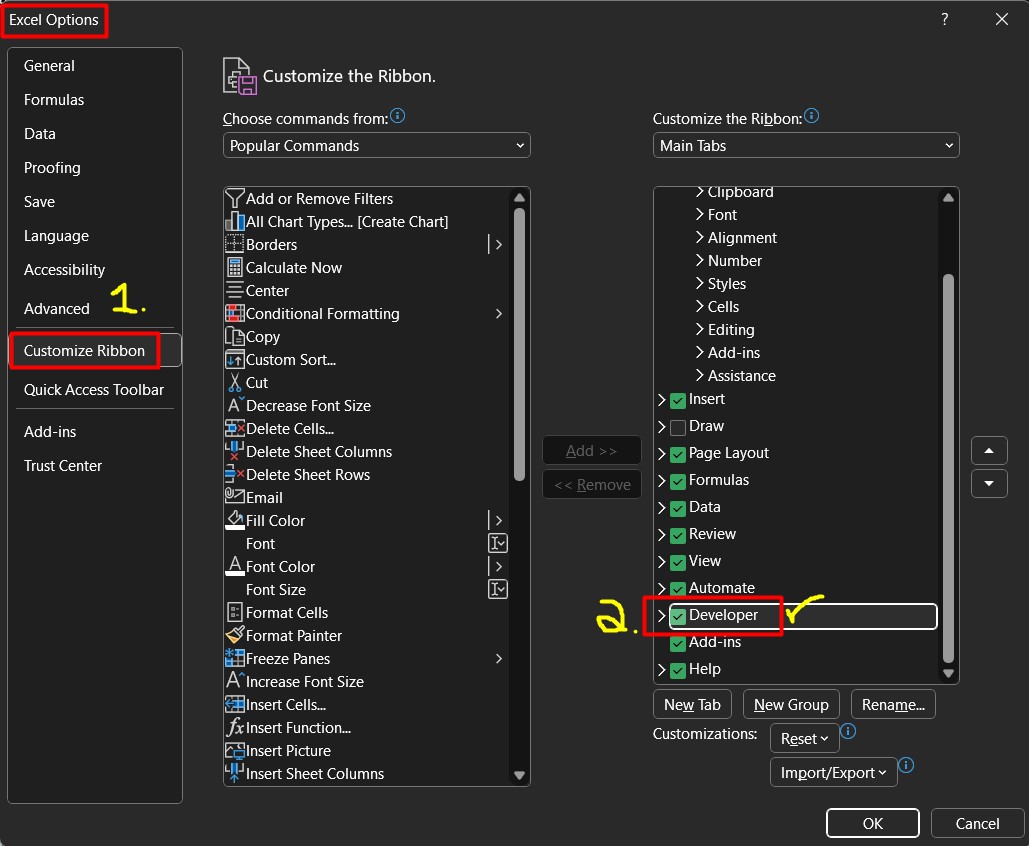Click info icon next to Reset dropdown
1029x846 pixels.
click(x=848, y=731)
